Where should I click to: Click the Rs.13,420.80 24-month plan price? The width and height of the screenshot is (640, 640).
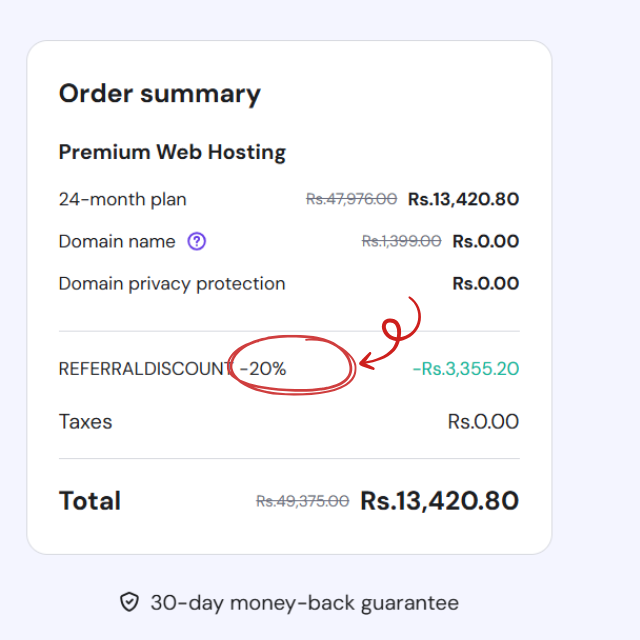tap(463, 199)
